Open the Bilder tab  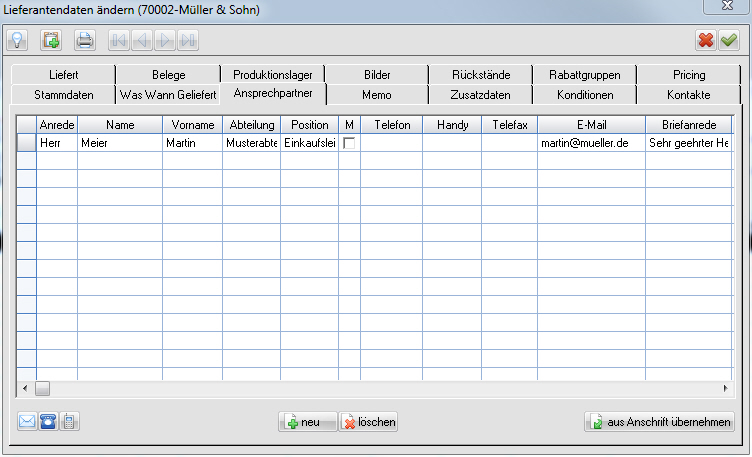pyautogui.click(x=377, y=75)
